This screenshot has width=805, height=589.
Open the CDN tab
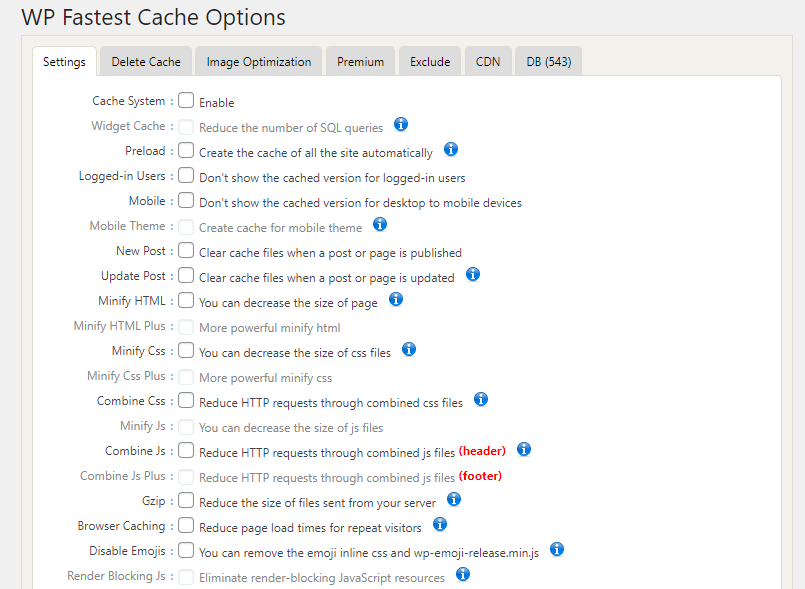coord(488,62)
